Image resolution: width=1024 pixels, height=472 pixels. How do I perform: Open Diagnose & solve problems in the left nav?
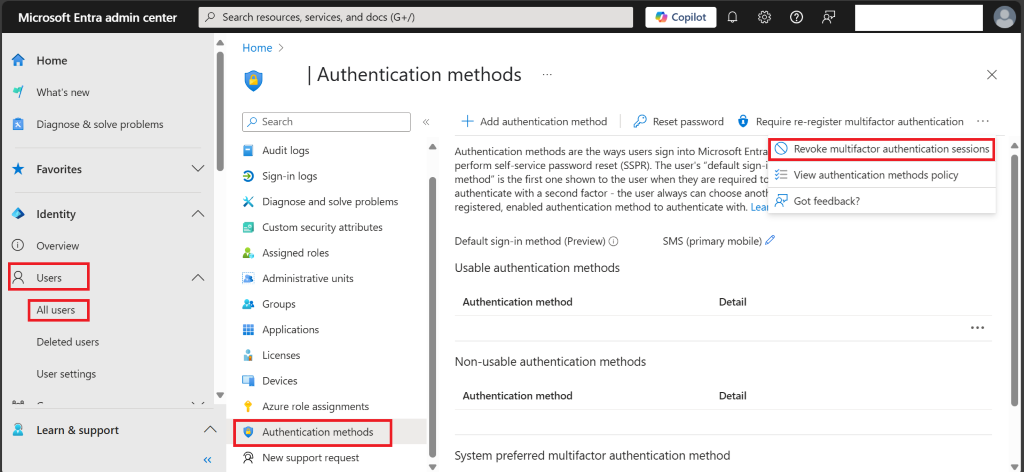pos(100,124)
